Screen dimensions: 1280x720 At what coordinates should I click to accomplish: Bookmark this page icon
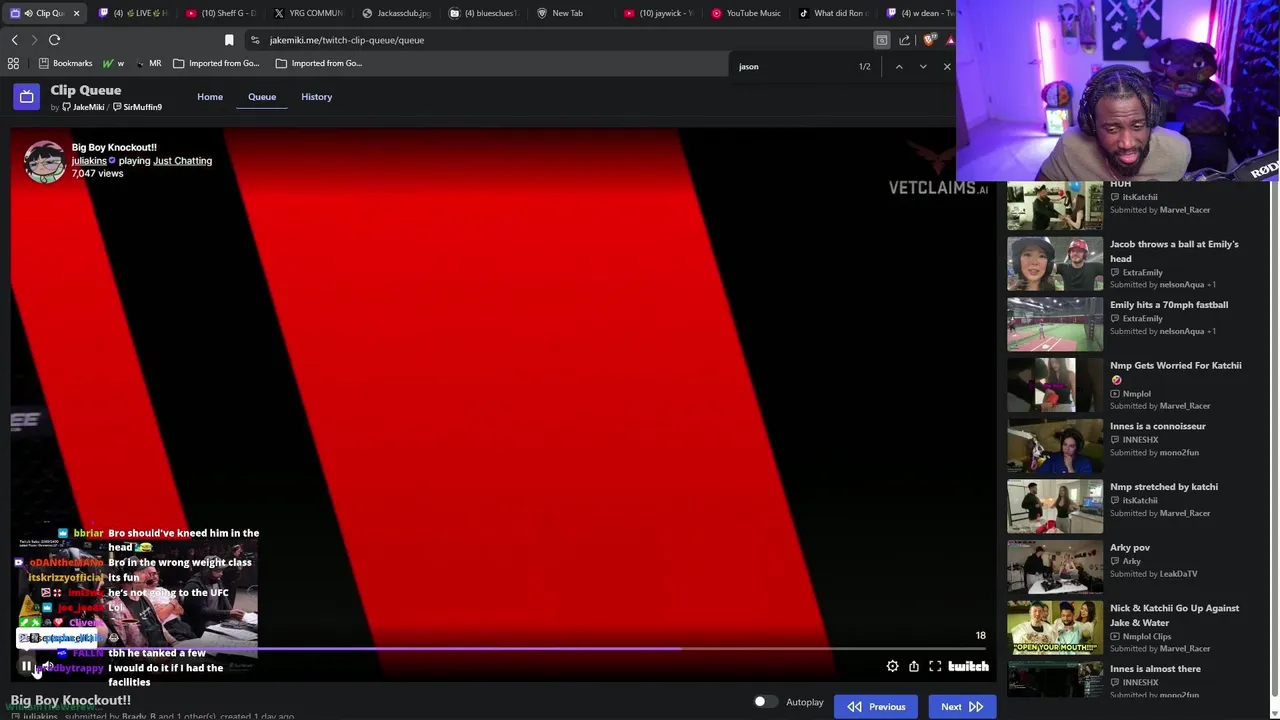(229, 40)
